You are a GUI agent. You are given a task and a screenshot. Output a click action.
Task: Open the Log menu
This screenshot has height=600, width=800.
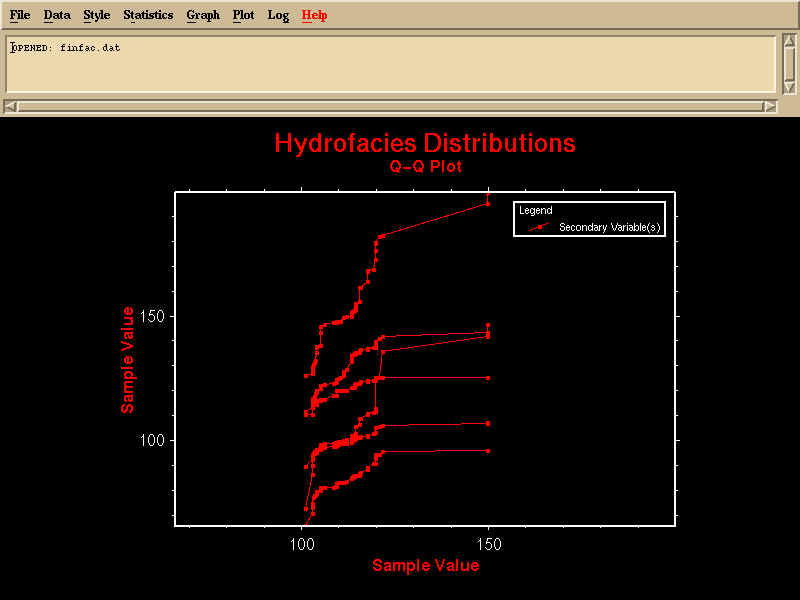pos(278,16)
